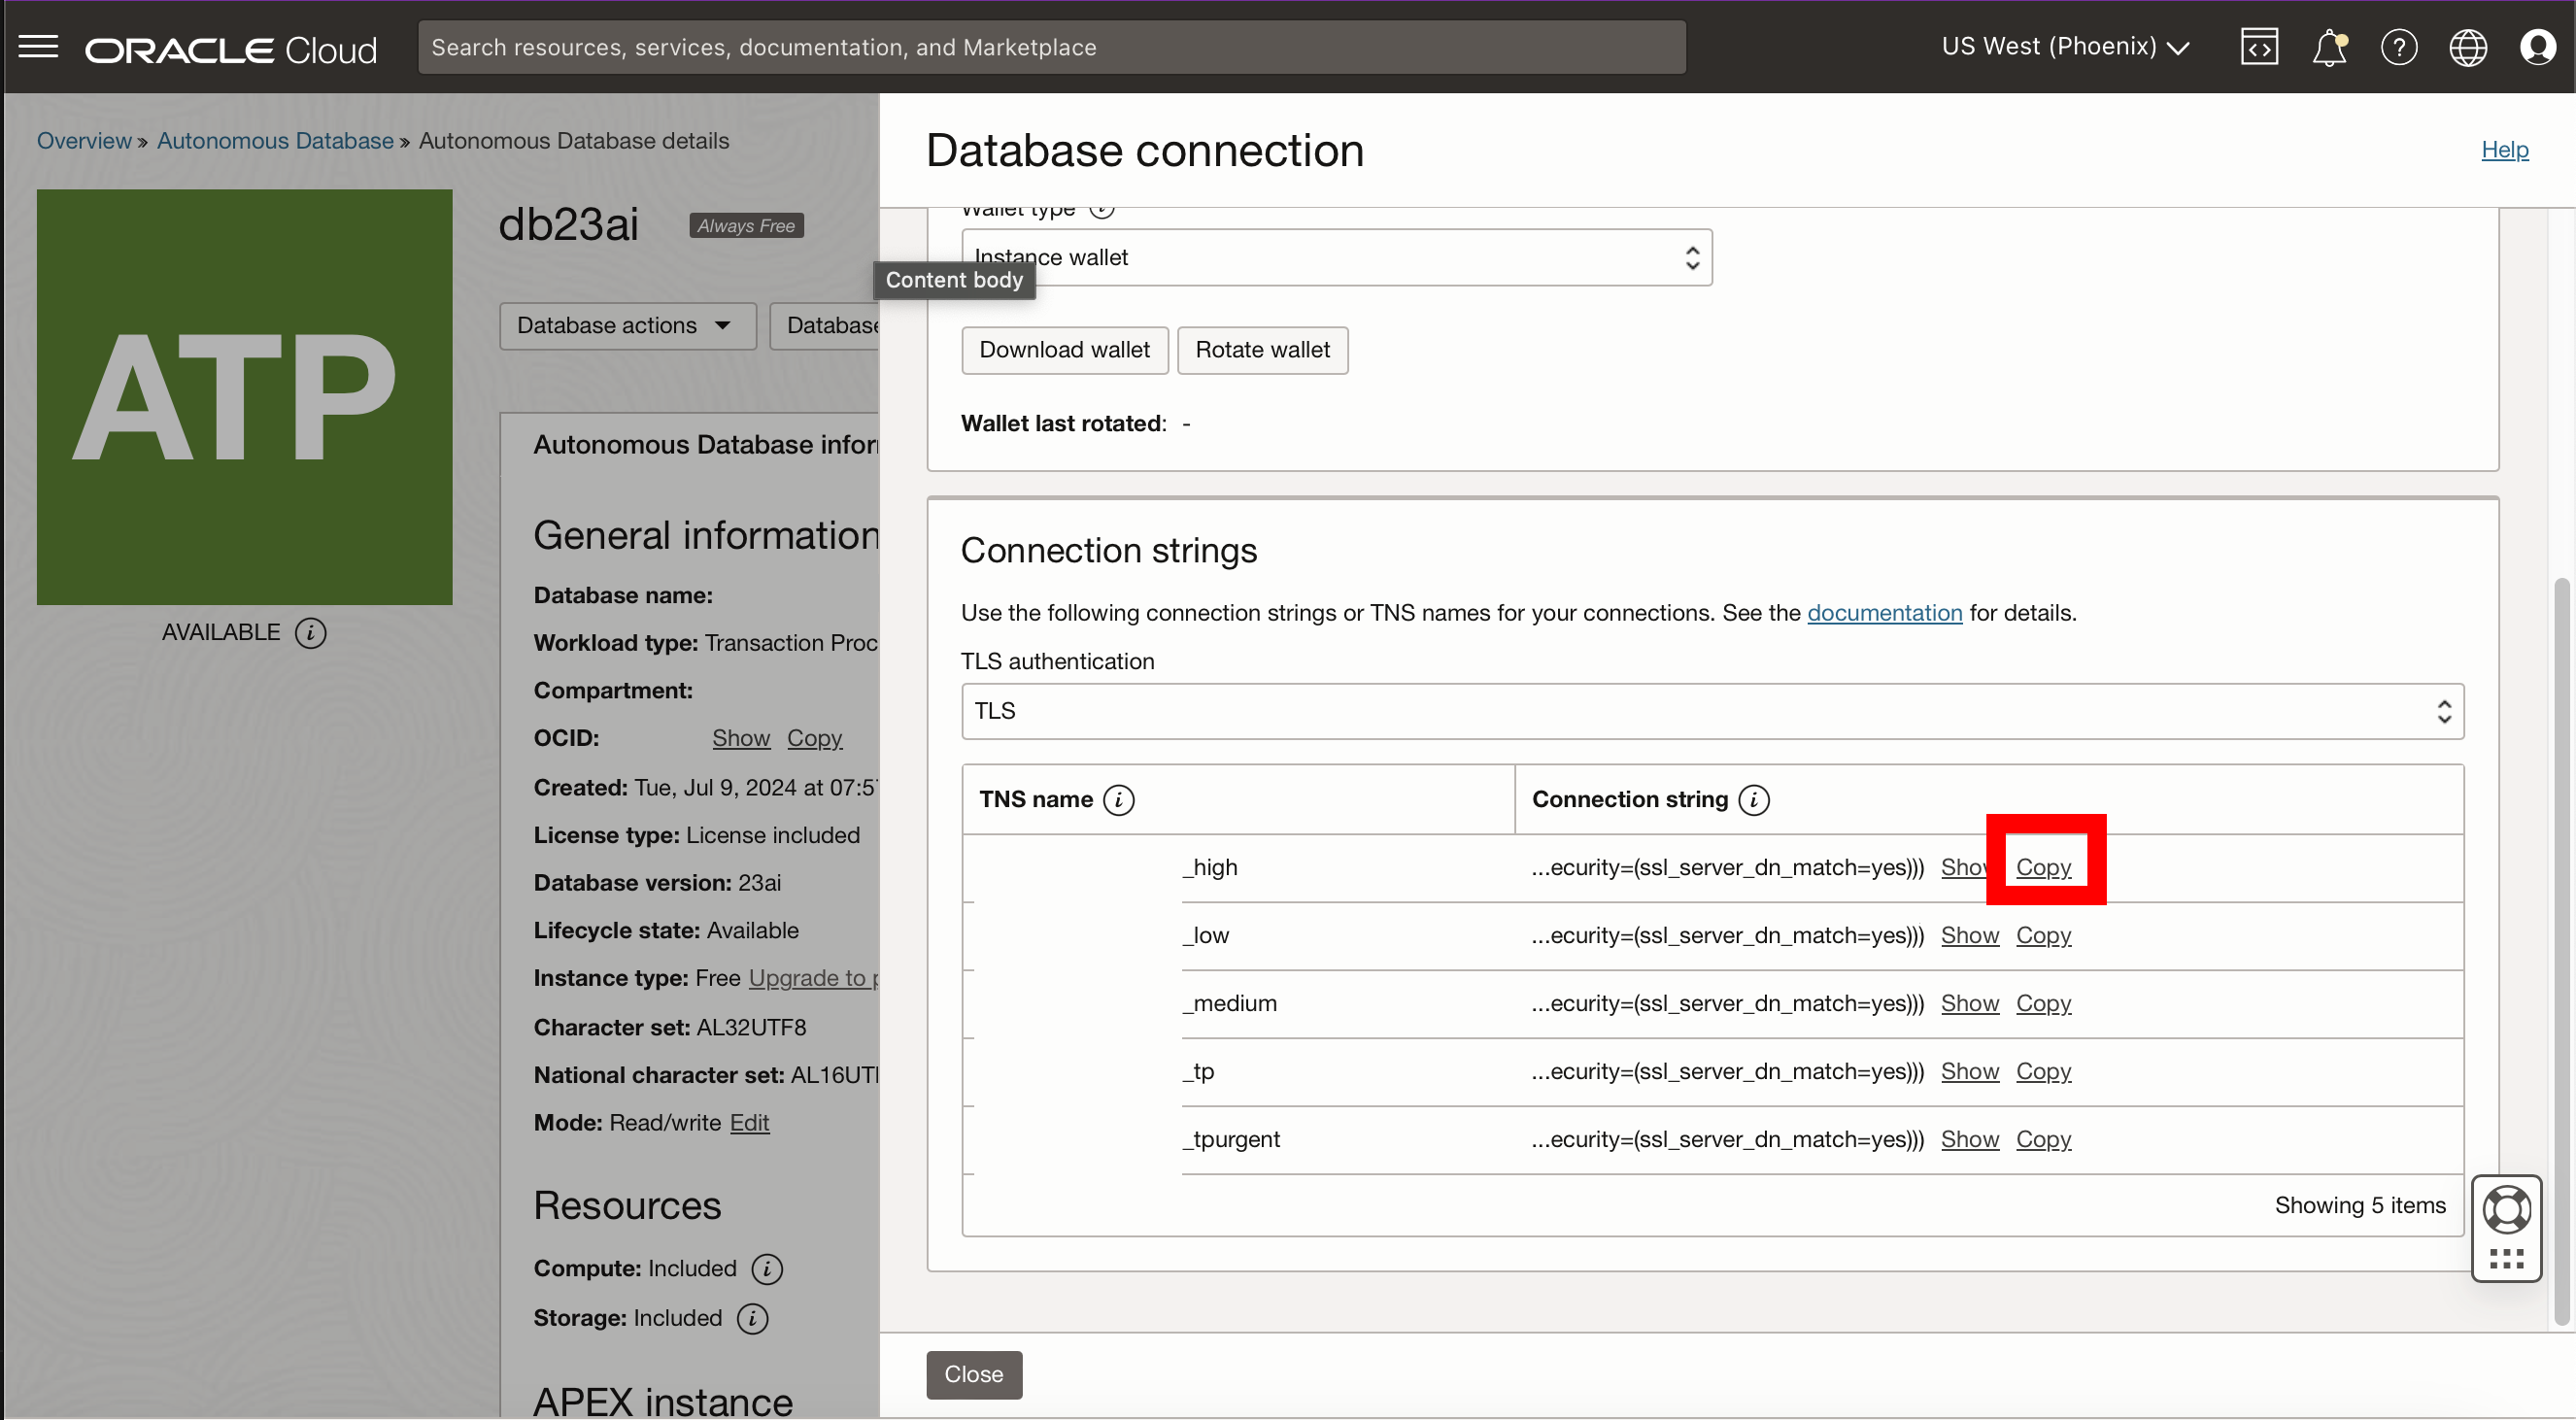The width and height of the screenshot is (2576, 1420).
Task: Open the US West (Phoenix) region selector
Action: click(x=2066, y=47)
